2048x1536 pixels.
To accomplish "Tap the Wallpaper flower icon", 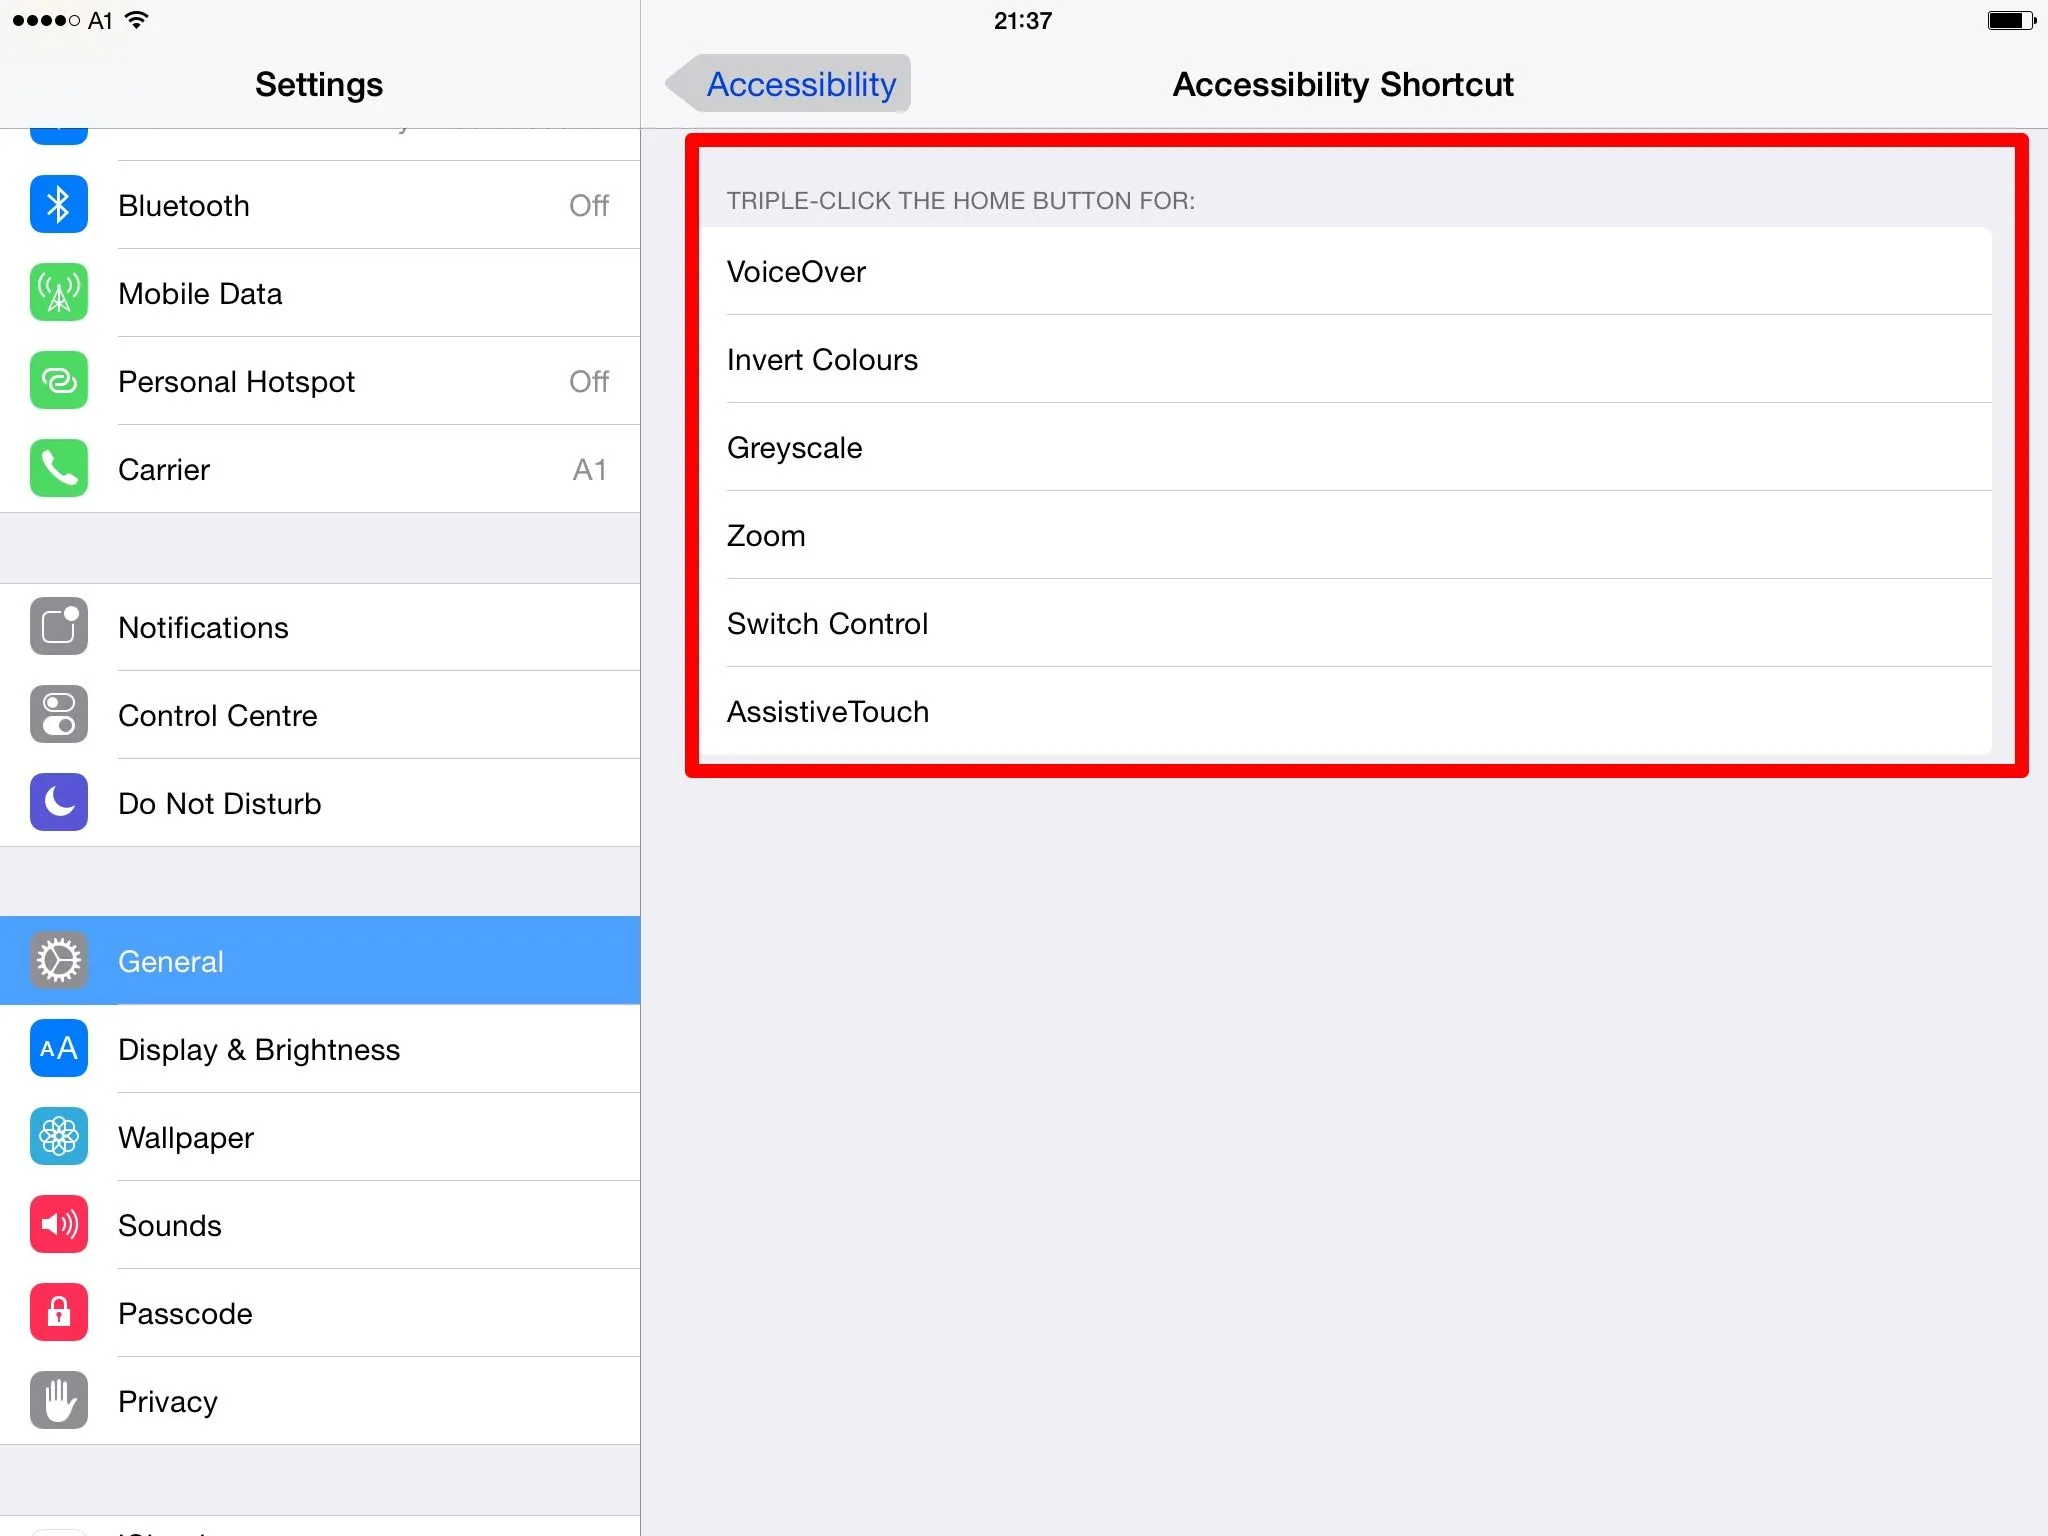I will 59,1137.
